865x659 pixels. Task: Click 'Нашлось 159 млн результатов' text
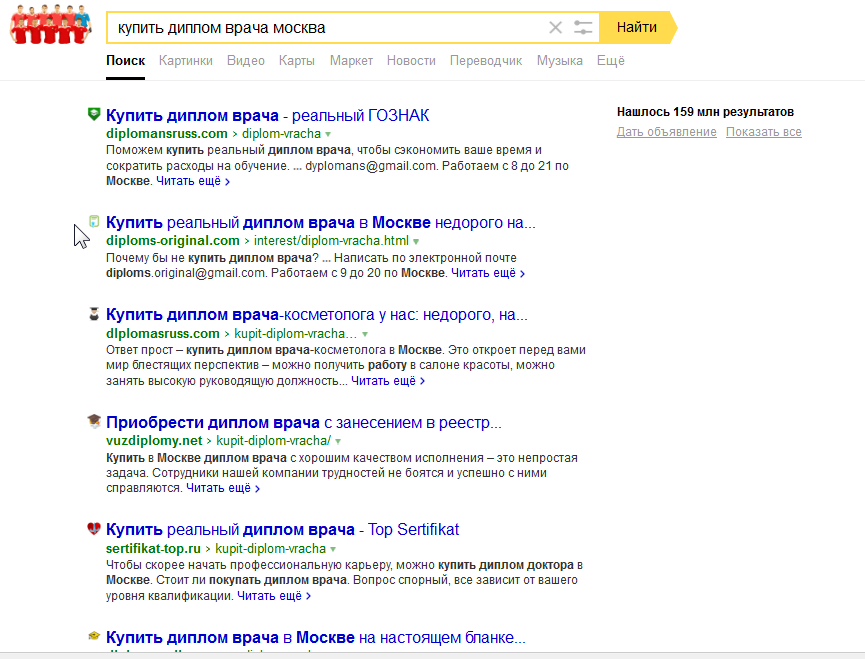[x=705, y=112]
